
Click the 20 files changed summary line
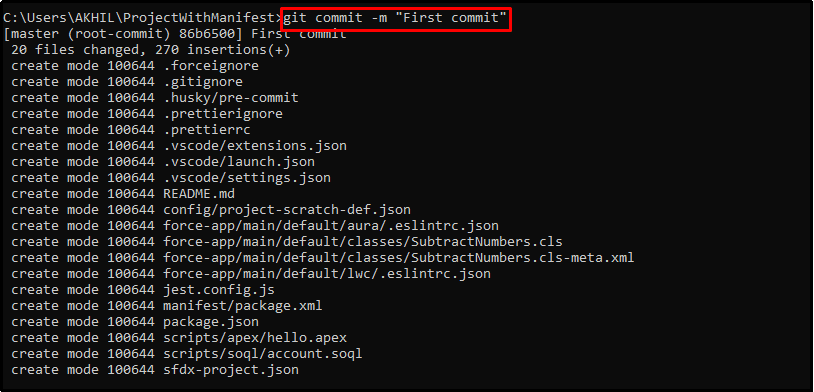click(x=151, y=50)
